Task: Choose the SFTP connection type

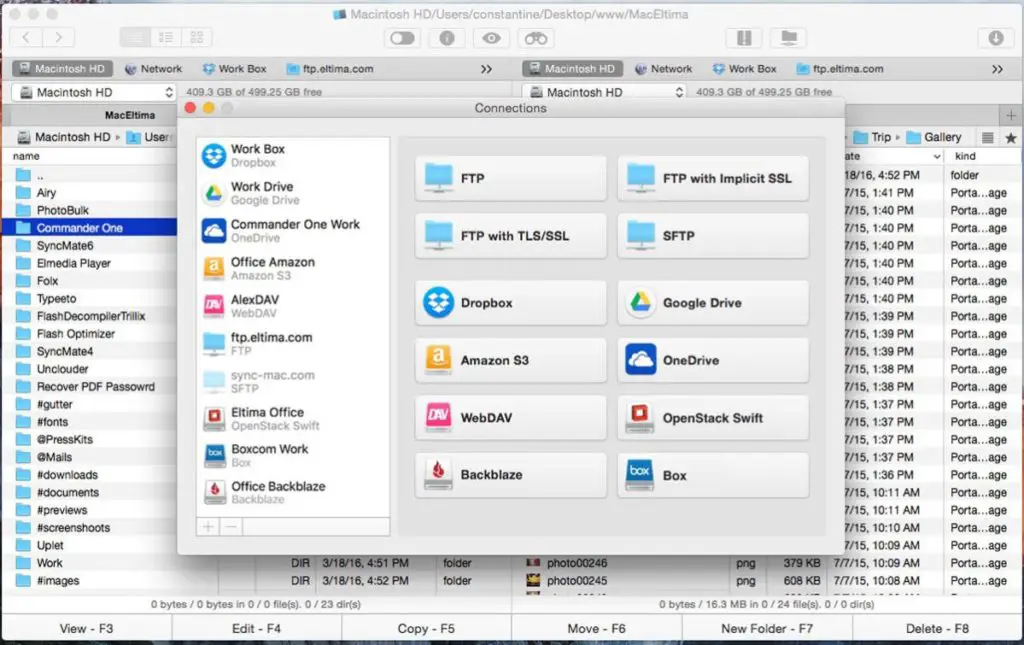Action: pyautogui.click(x=713, y=236)
